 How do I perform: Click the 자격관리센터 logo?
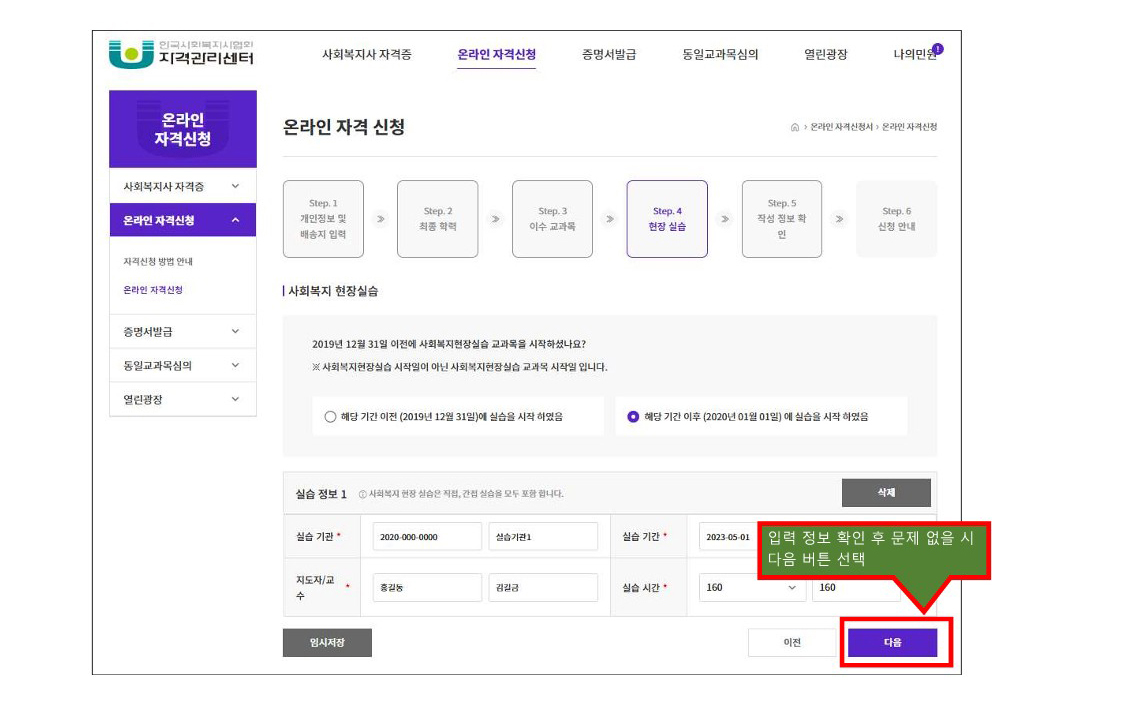pos(181,54)
